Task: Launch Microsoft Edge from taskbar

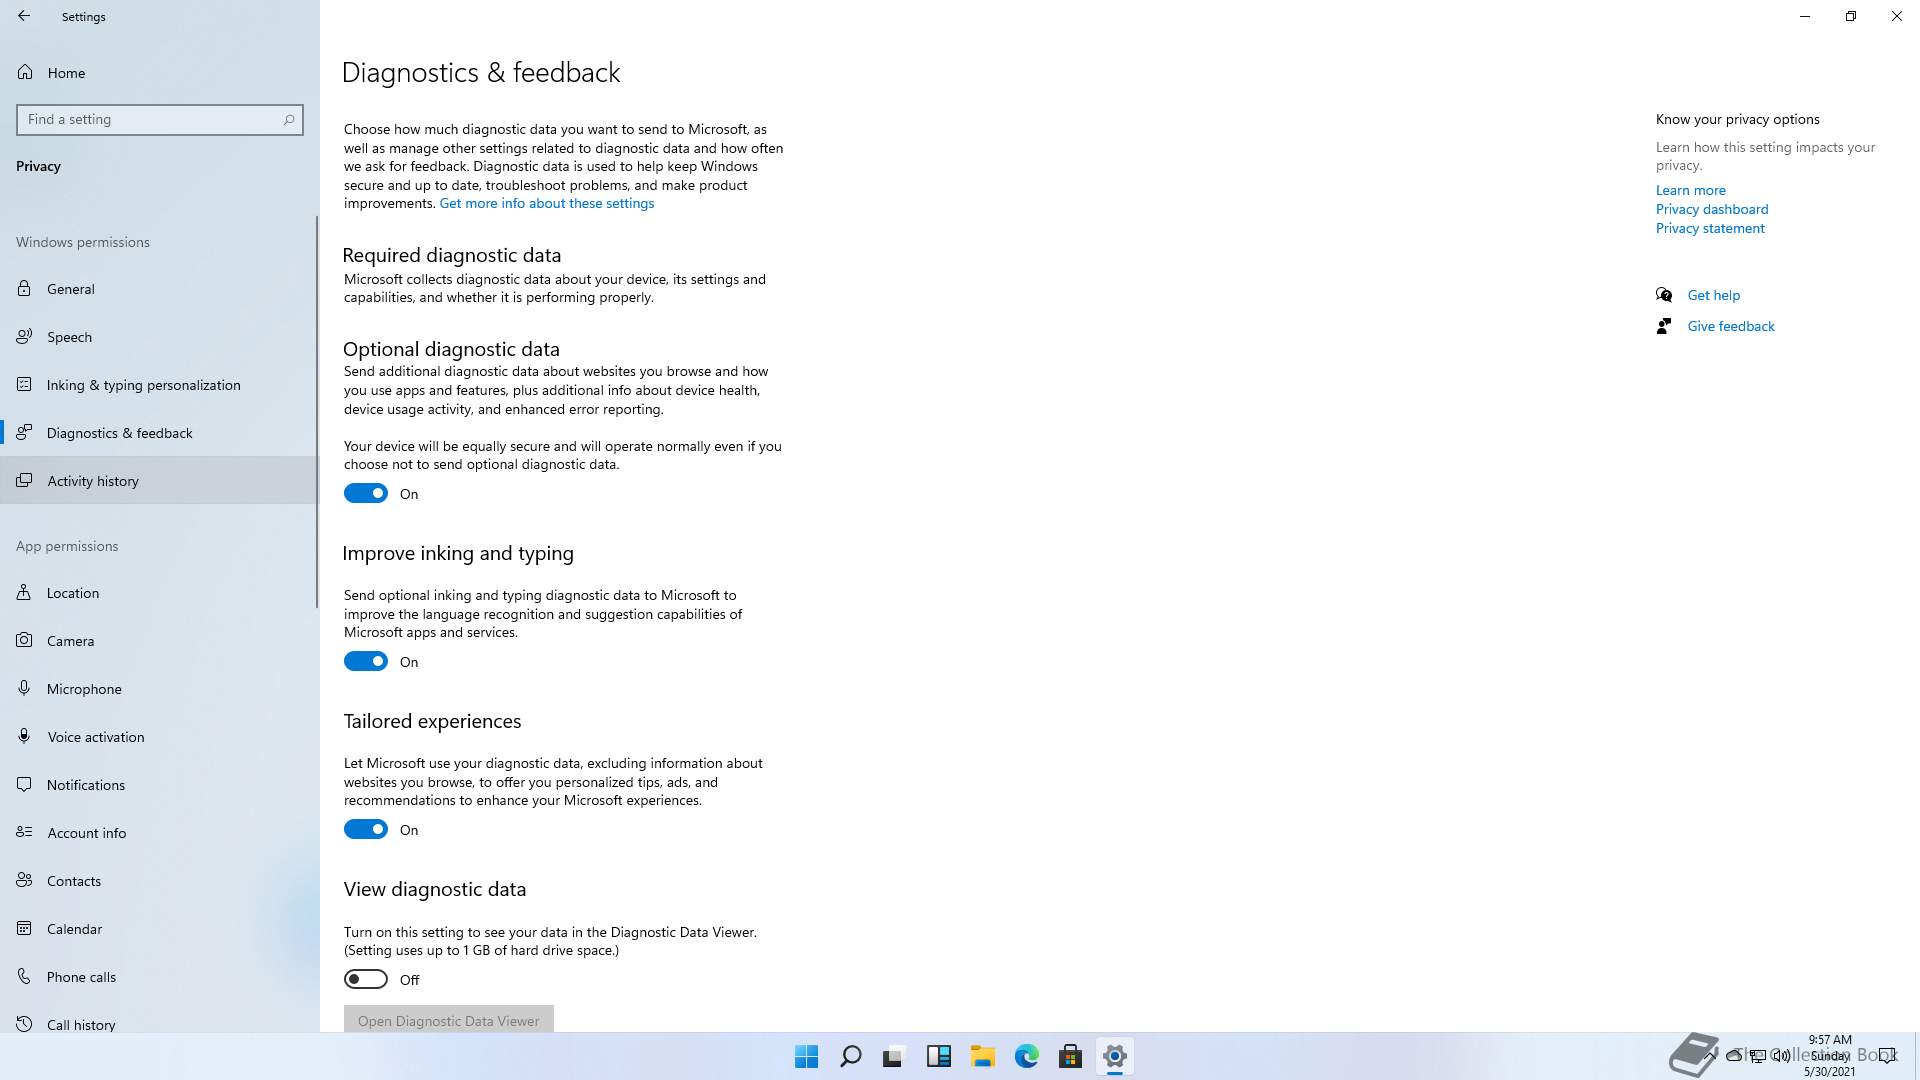Action: [1027, 1056]
